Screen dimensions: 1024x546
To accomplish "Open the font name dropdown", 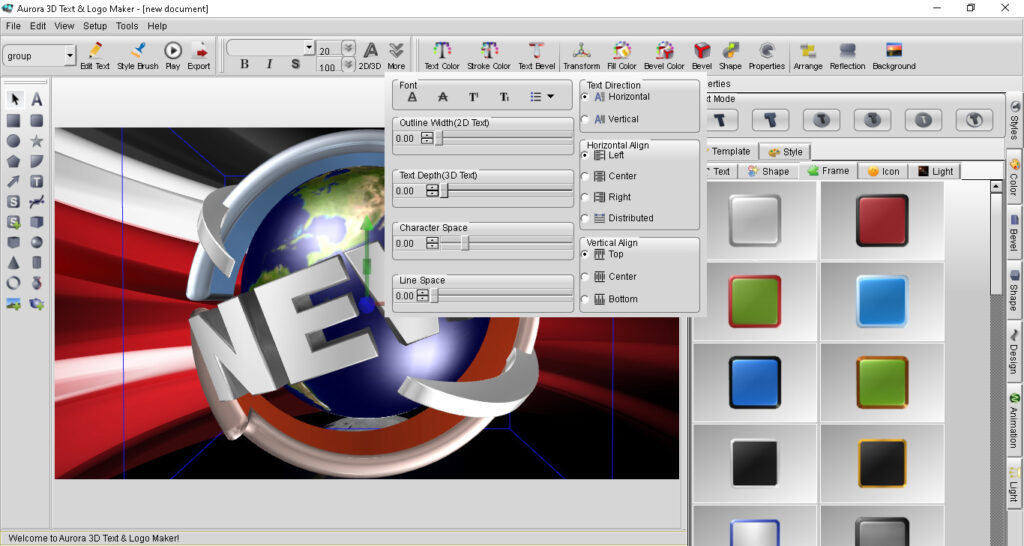I will 309,48.
